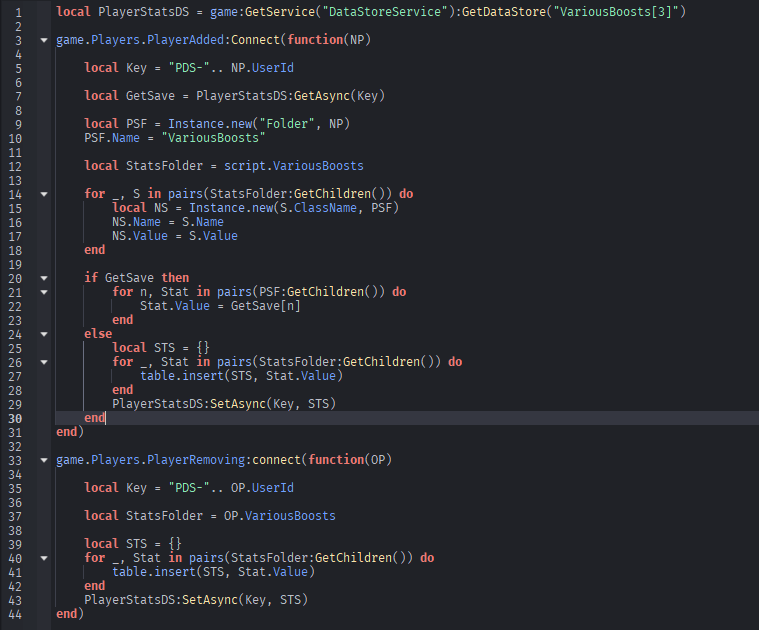Viewport: 759px width, 630px height.
Task: Click line number 44 in gutter
Action: click(x=15, y=615)
